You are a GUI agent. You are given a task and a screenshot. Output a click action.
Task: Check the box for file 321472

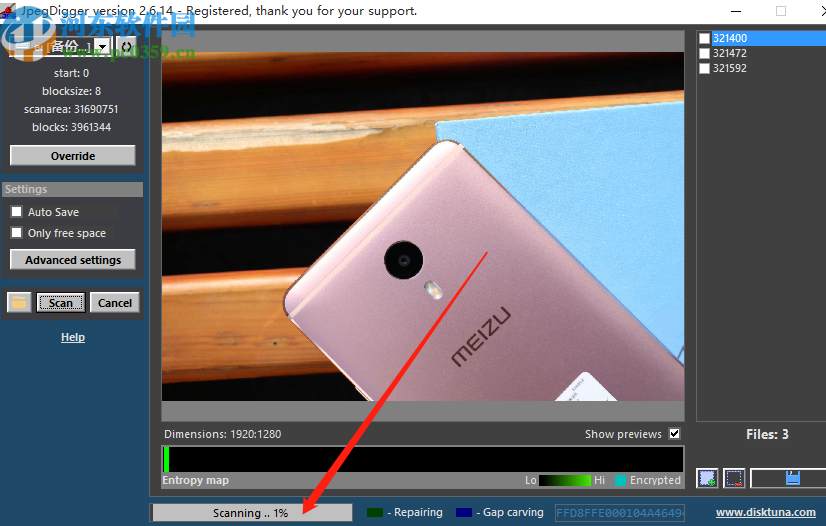704,53
